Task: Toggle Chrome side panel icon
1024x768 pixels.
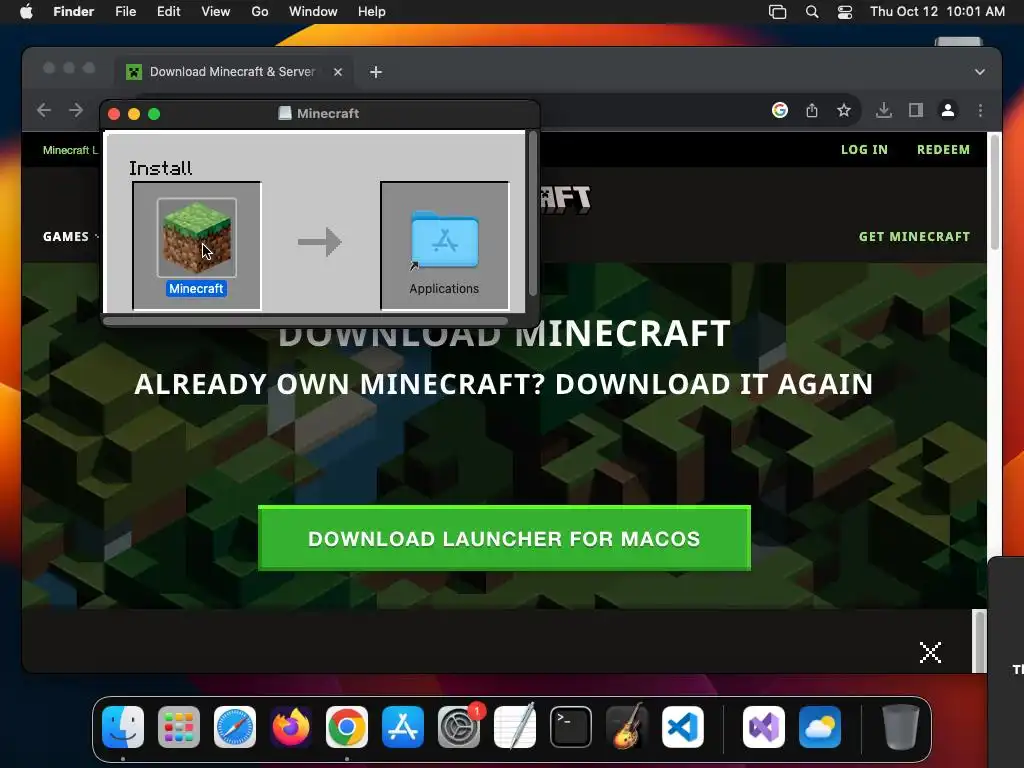Action: coord(916,110)
